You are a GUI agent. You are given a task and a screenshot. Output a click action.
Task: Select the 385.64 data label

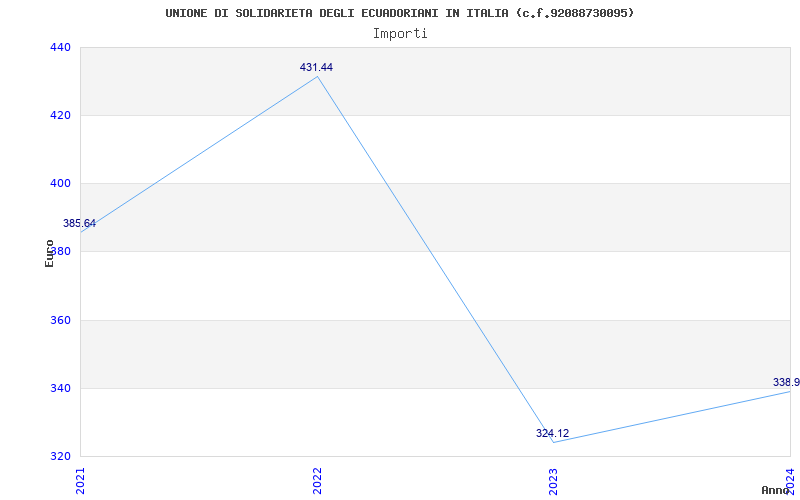coord(79,223)
